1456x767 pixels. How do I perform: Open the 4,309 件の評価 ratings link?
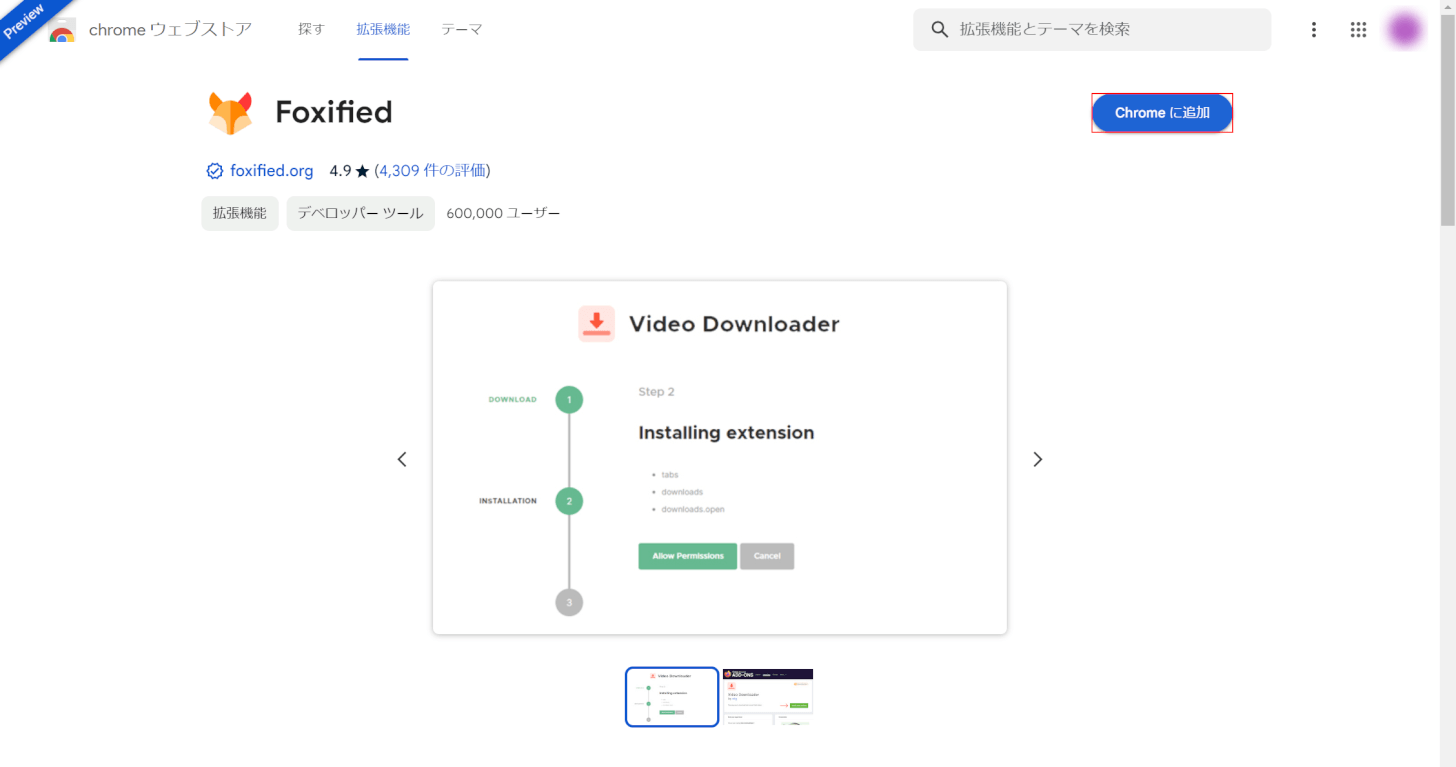tap(433, 171)
